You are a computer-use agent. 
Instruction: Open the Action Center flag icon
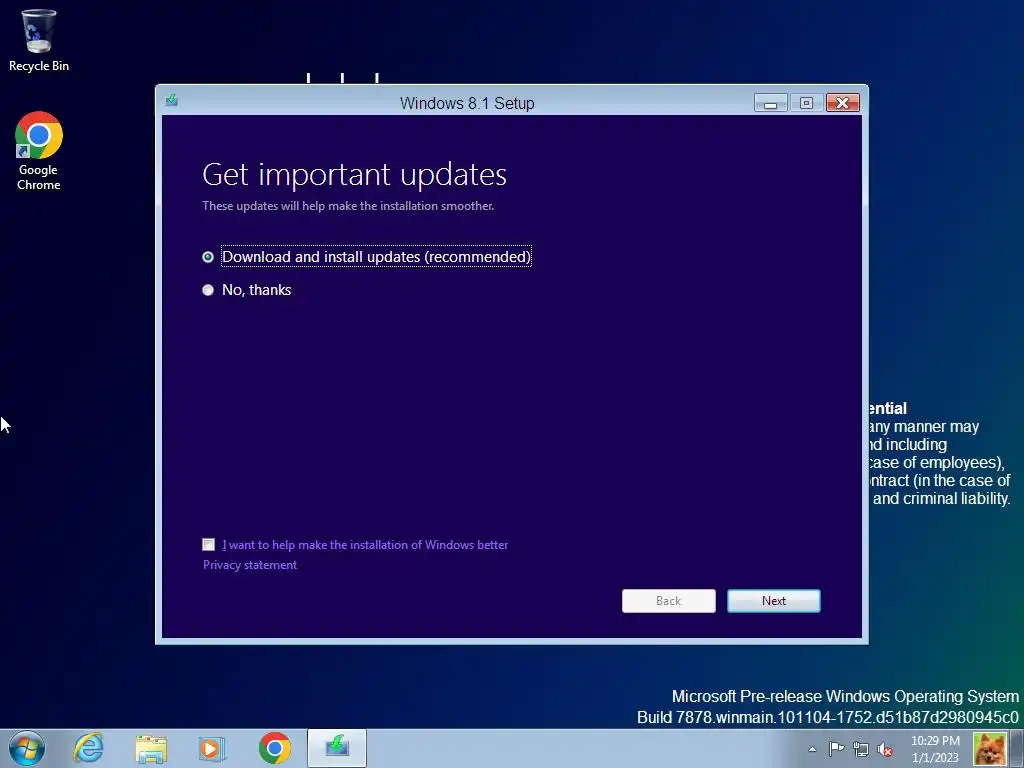click(x=836, y=748)
